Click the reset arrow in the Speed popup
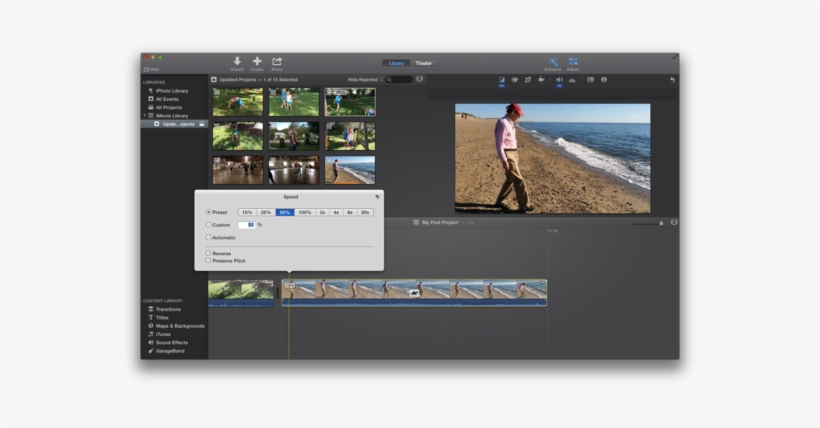Screen dimensions: 820x428 tap(377, 197)
